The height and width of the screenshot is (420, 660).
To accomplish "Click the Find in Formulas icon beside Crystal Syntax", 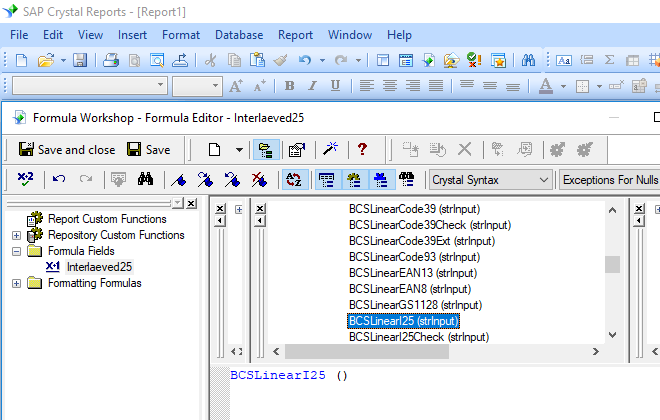I will click(407, 180).
